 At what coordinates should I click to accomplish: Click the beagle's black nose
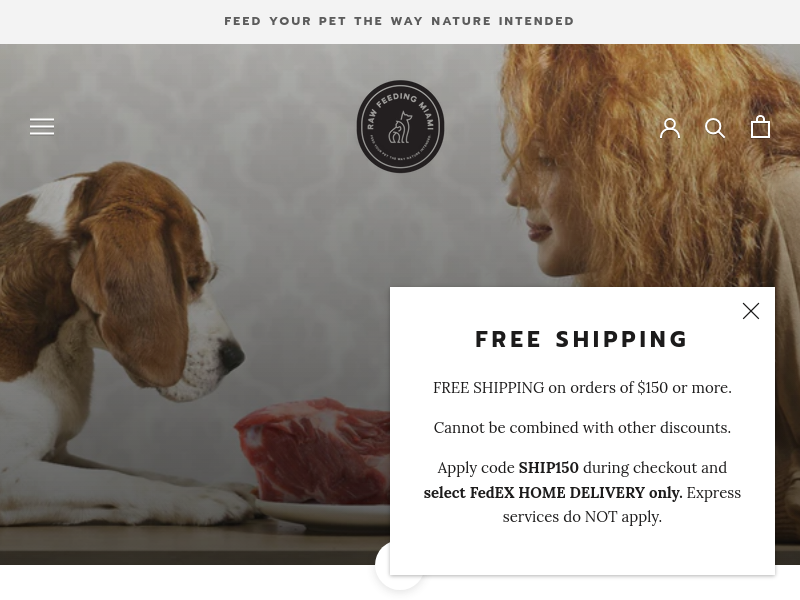tap(232, 354)
